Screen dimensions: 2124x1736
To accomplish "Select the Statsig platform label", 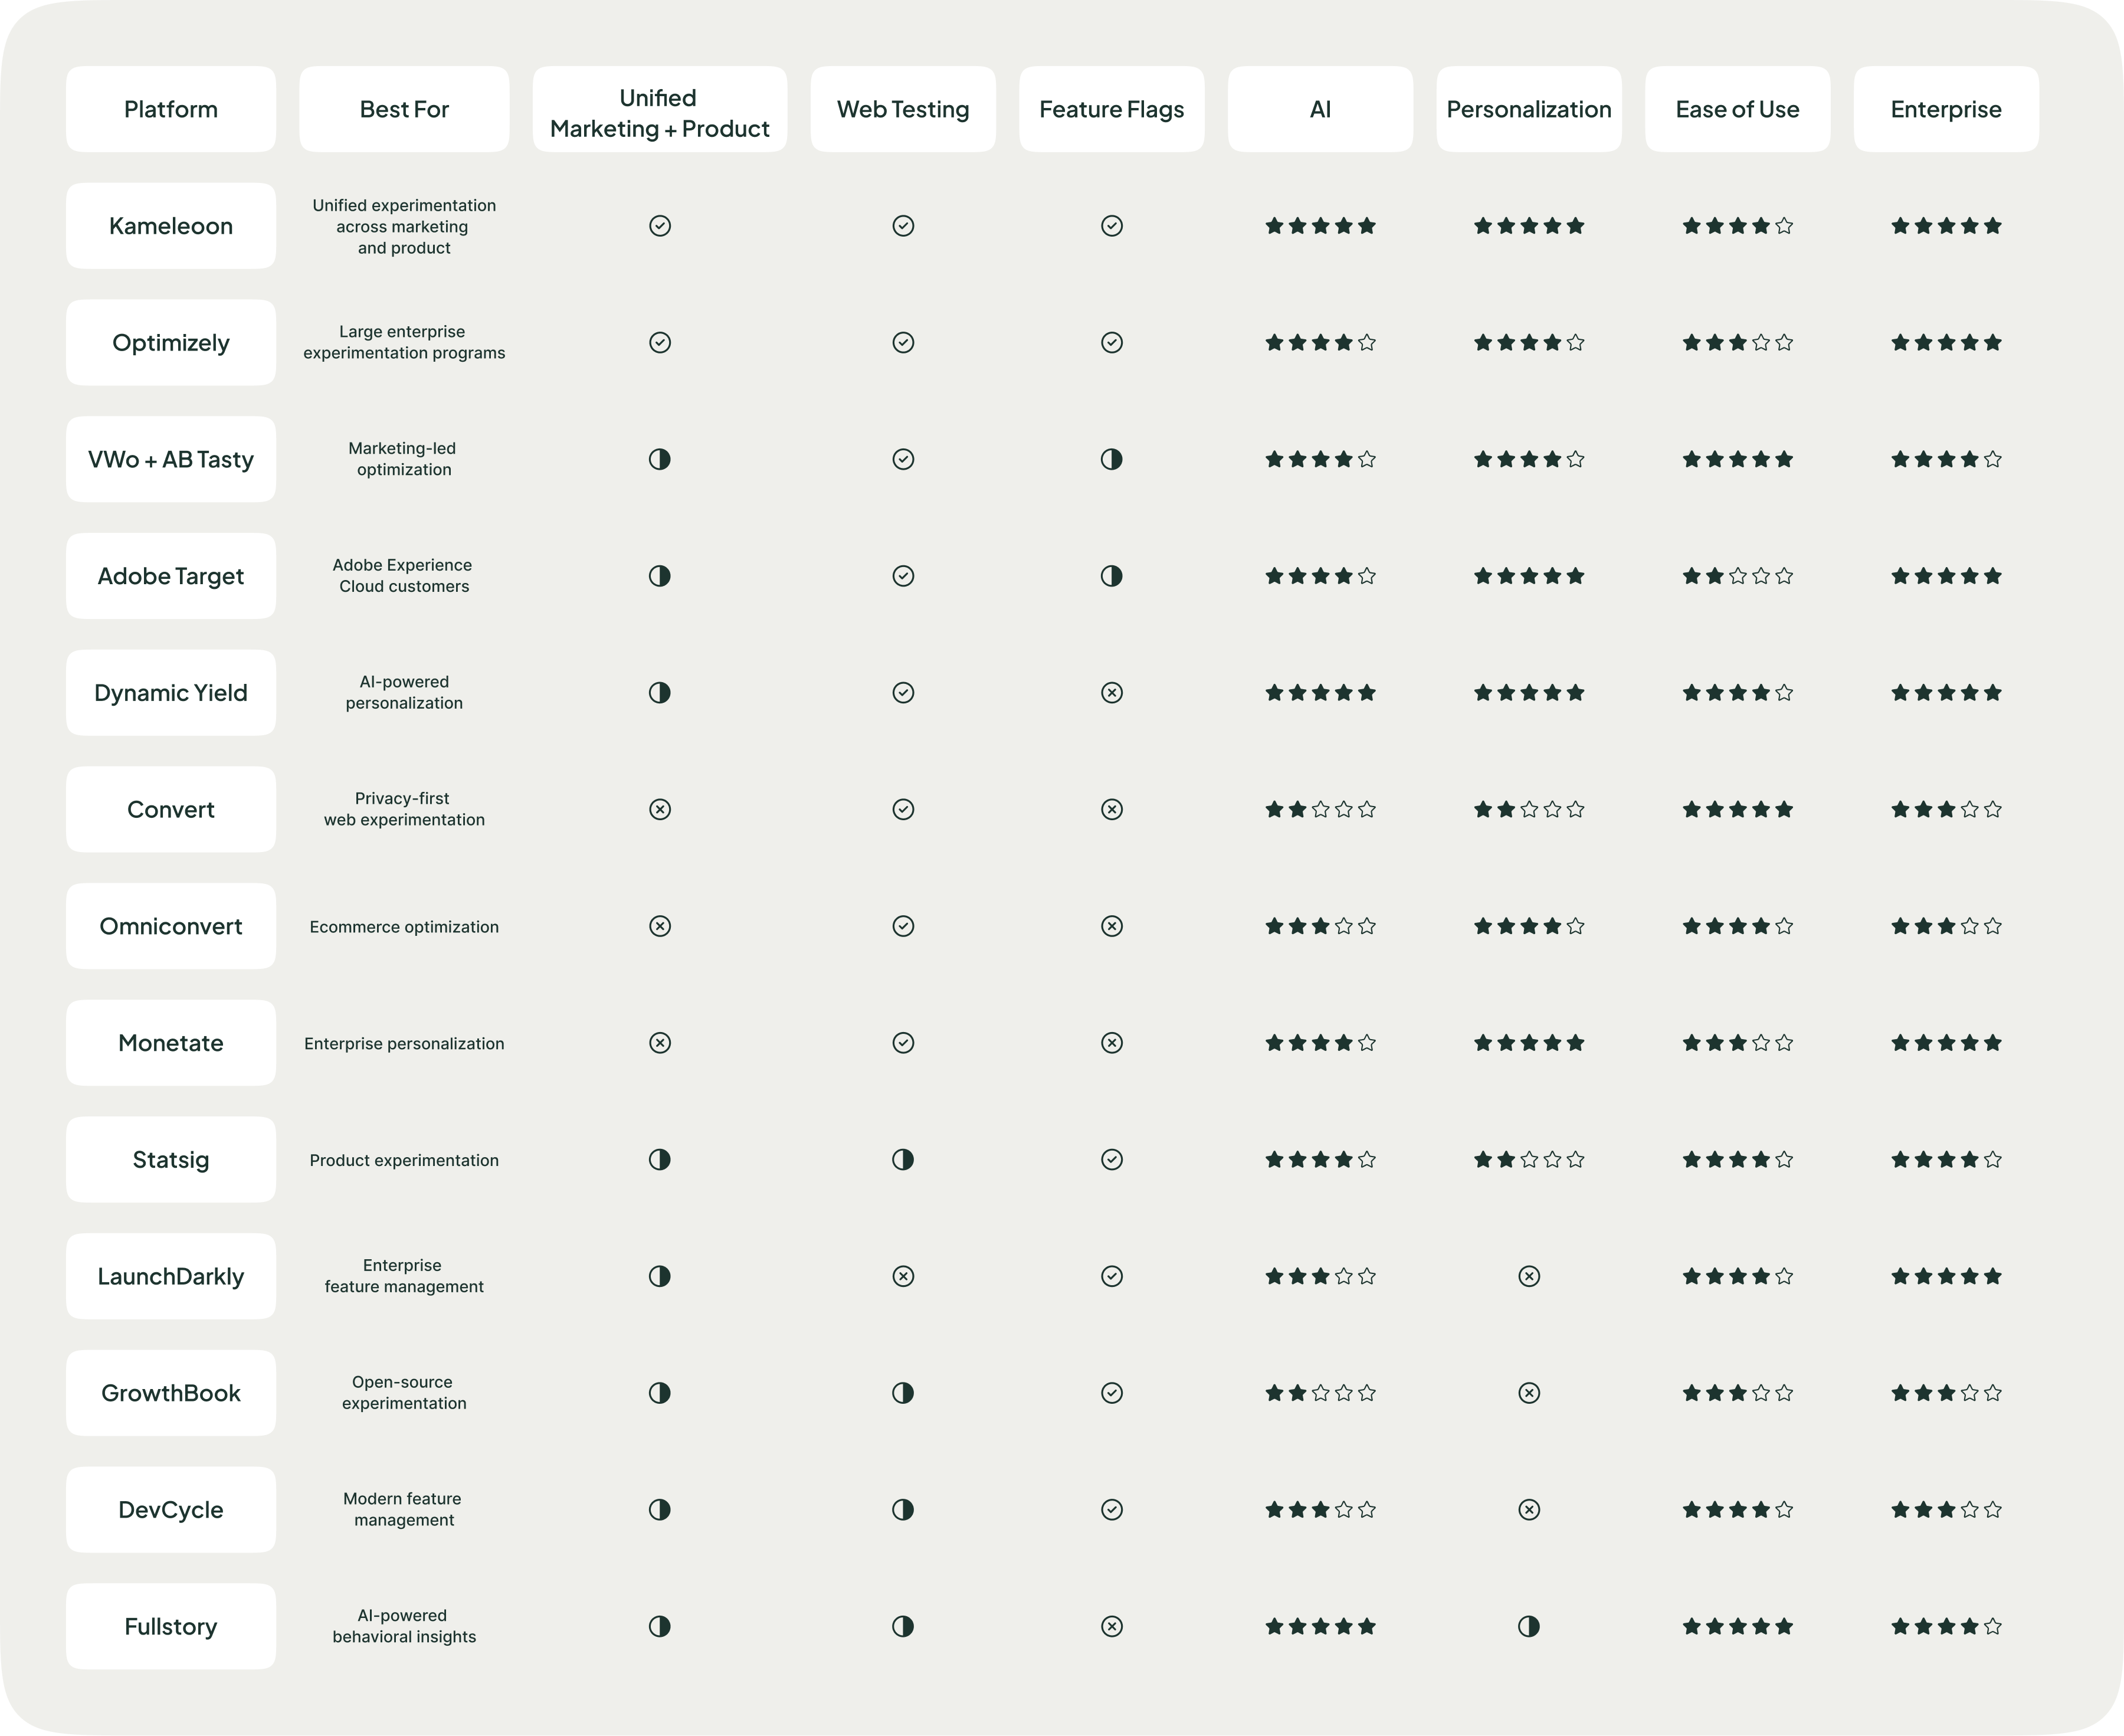I will click(x=171, y=1159).
